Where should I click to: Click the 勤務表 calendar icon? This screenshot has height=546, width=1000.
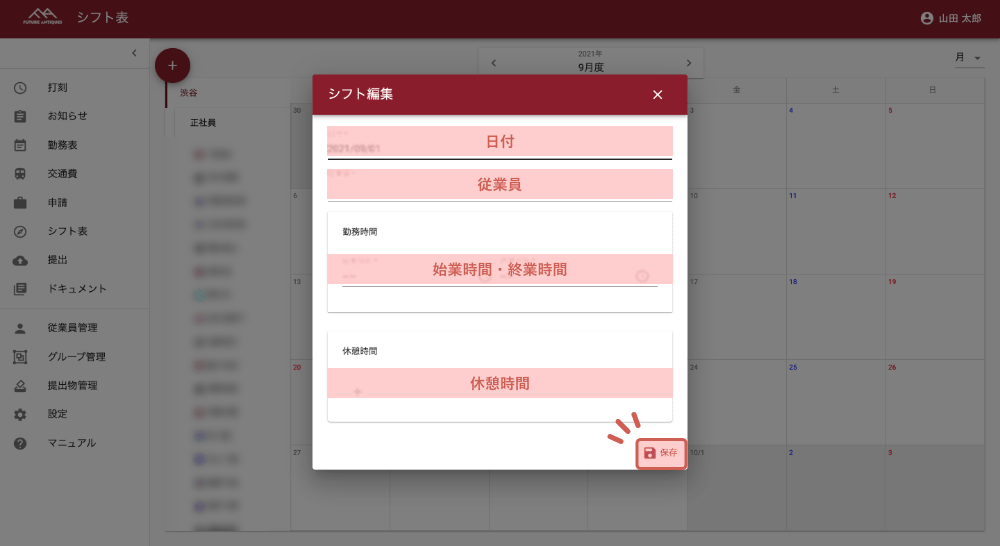coord(20,145)
